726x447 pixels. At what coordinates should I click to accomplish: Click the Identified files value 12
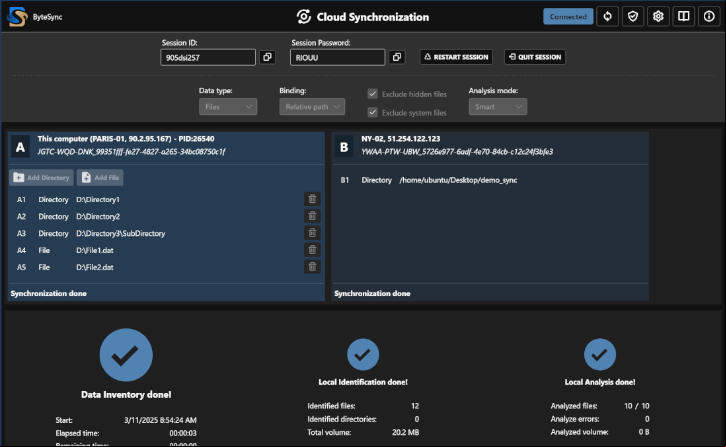pyautogui.click(x=415, y=406)
